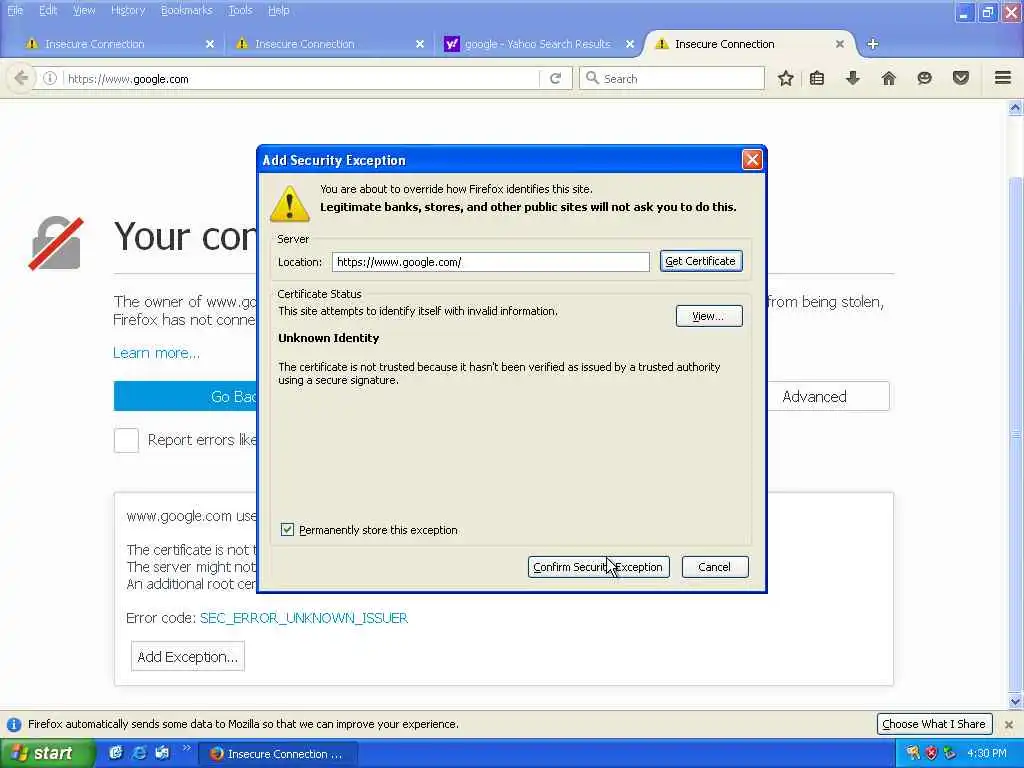Image resolution: width=1024 pixels, height=768 pixels.
Task: Click Cancel in the exception dialog
Action: tap(714, 567)
